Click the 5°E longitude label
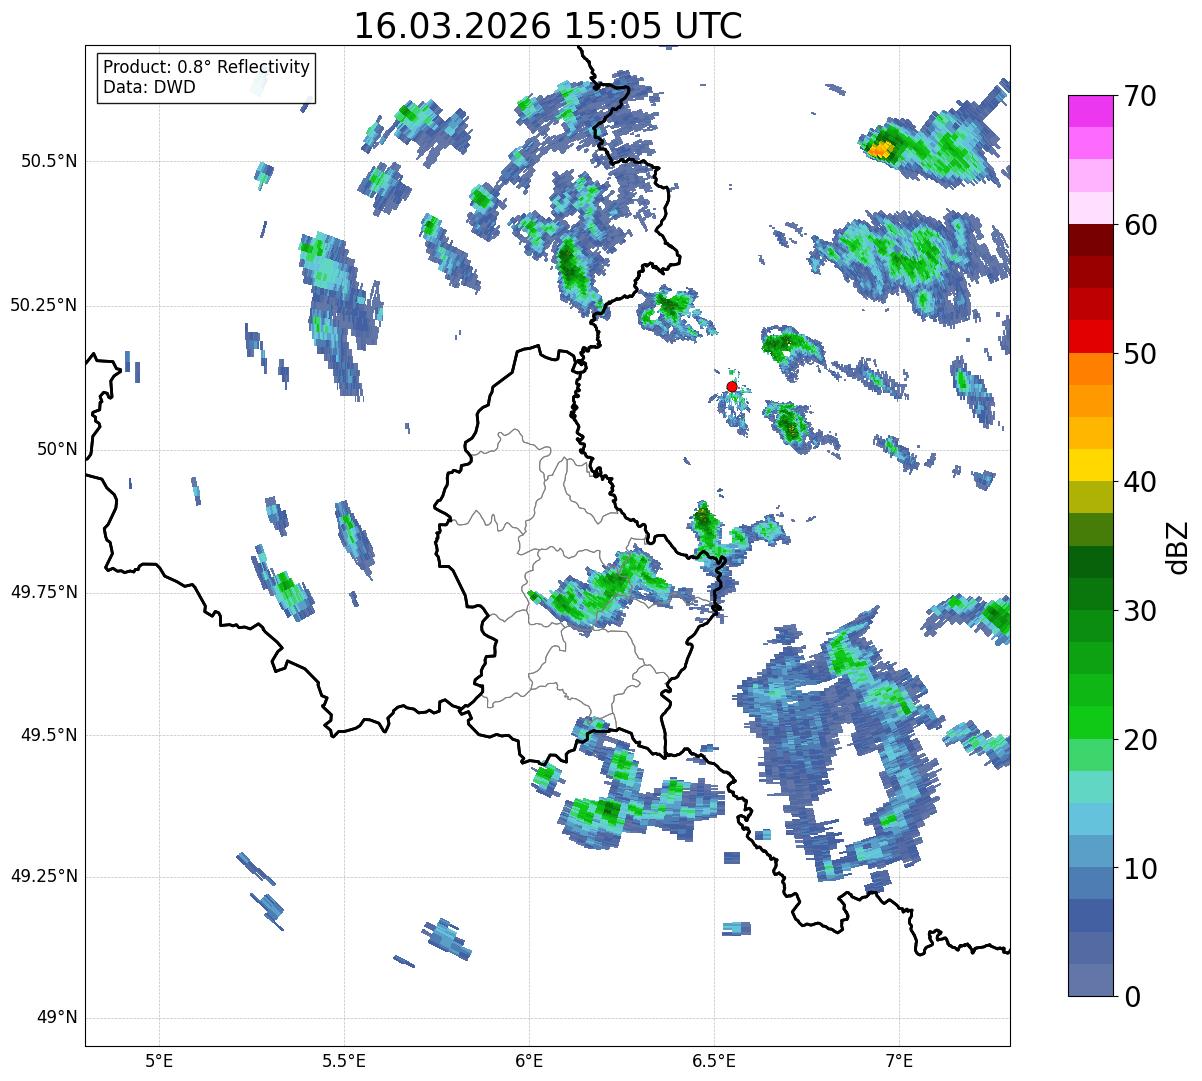This screenshot has height=1081, width=1202. click(159, 1060)
